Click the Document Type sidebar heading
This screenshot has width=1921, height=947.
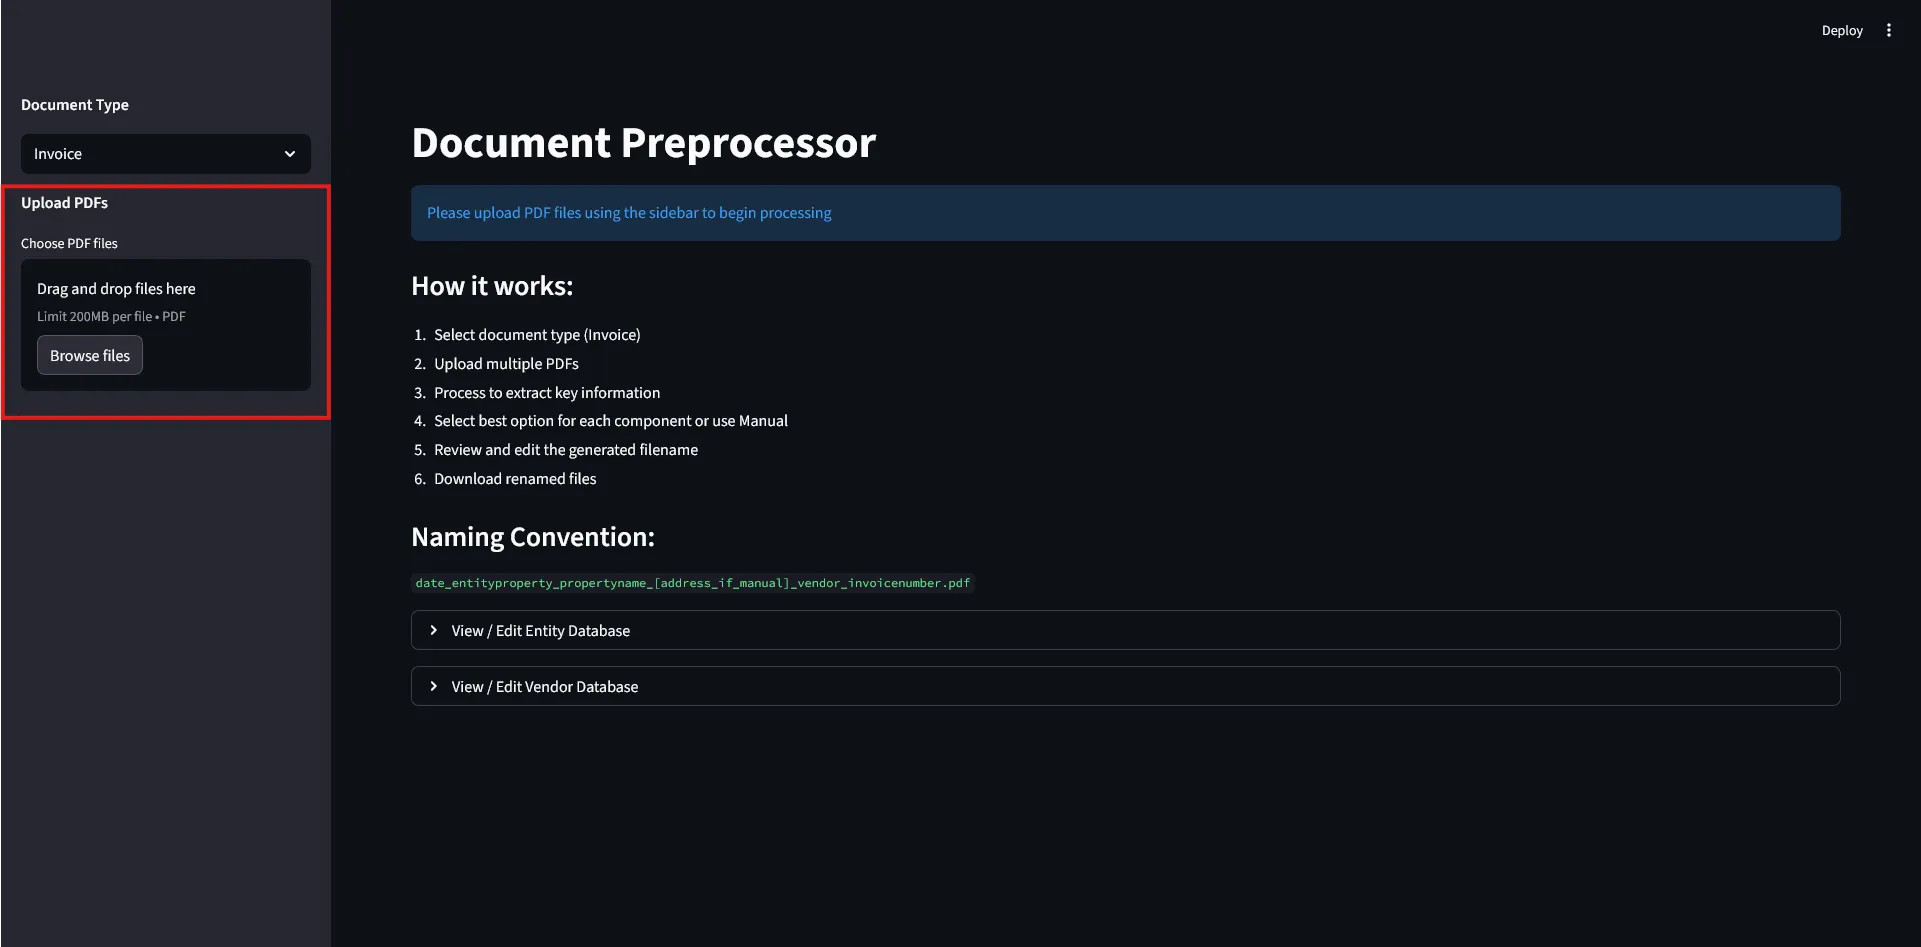(x=74, y=104)
